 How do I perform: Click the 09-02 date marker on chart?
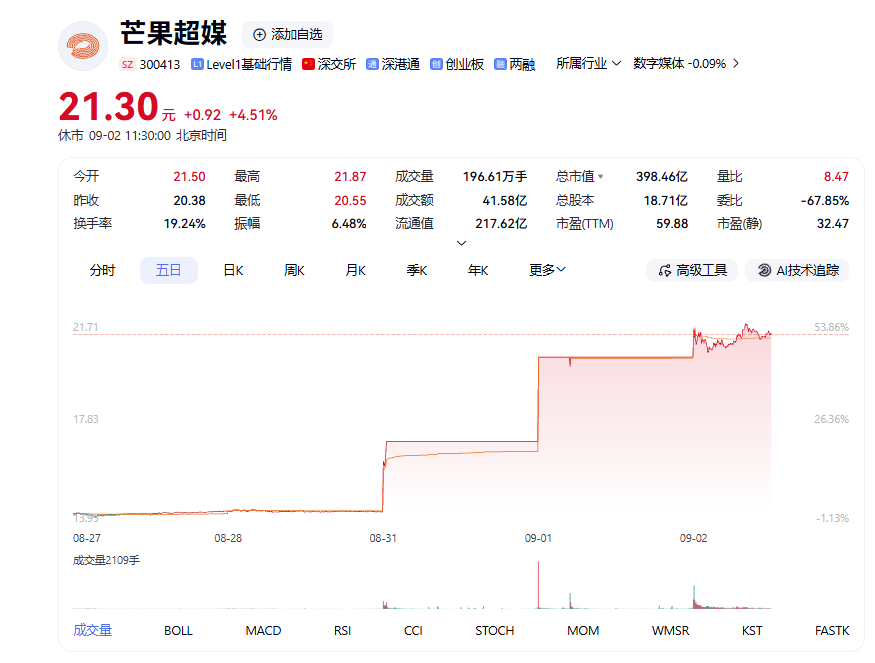point(694,539)
